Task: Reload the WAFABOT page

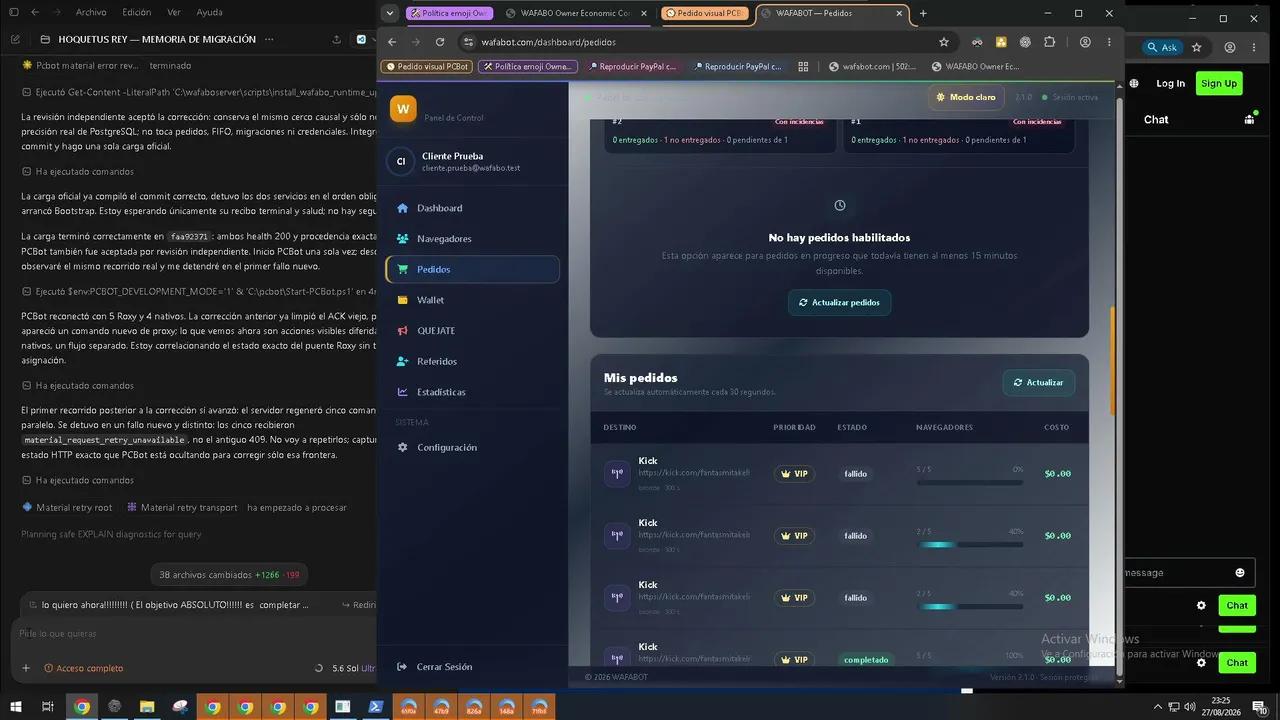Action: click(x=440, y=42)
